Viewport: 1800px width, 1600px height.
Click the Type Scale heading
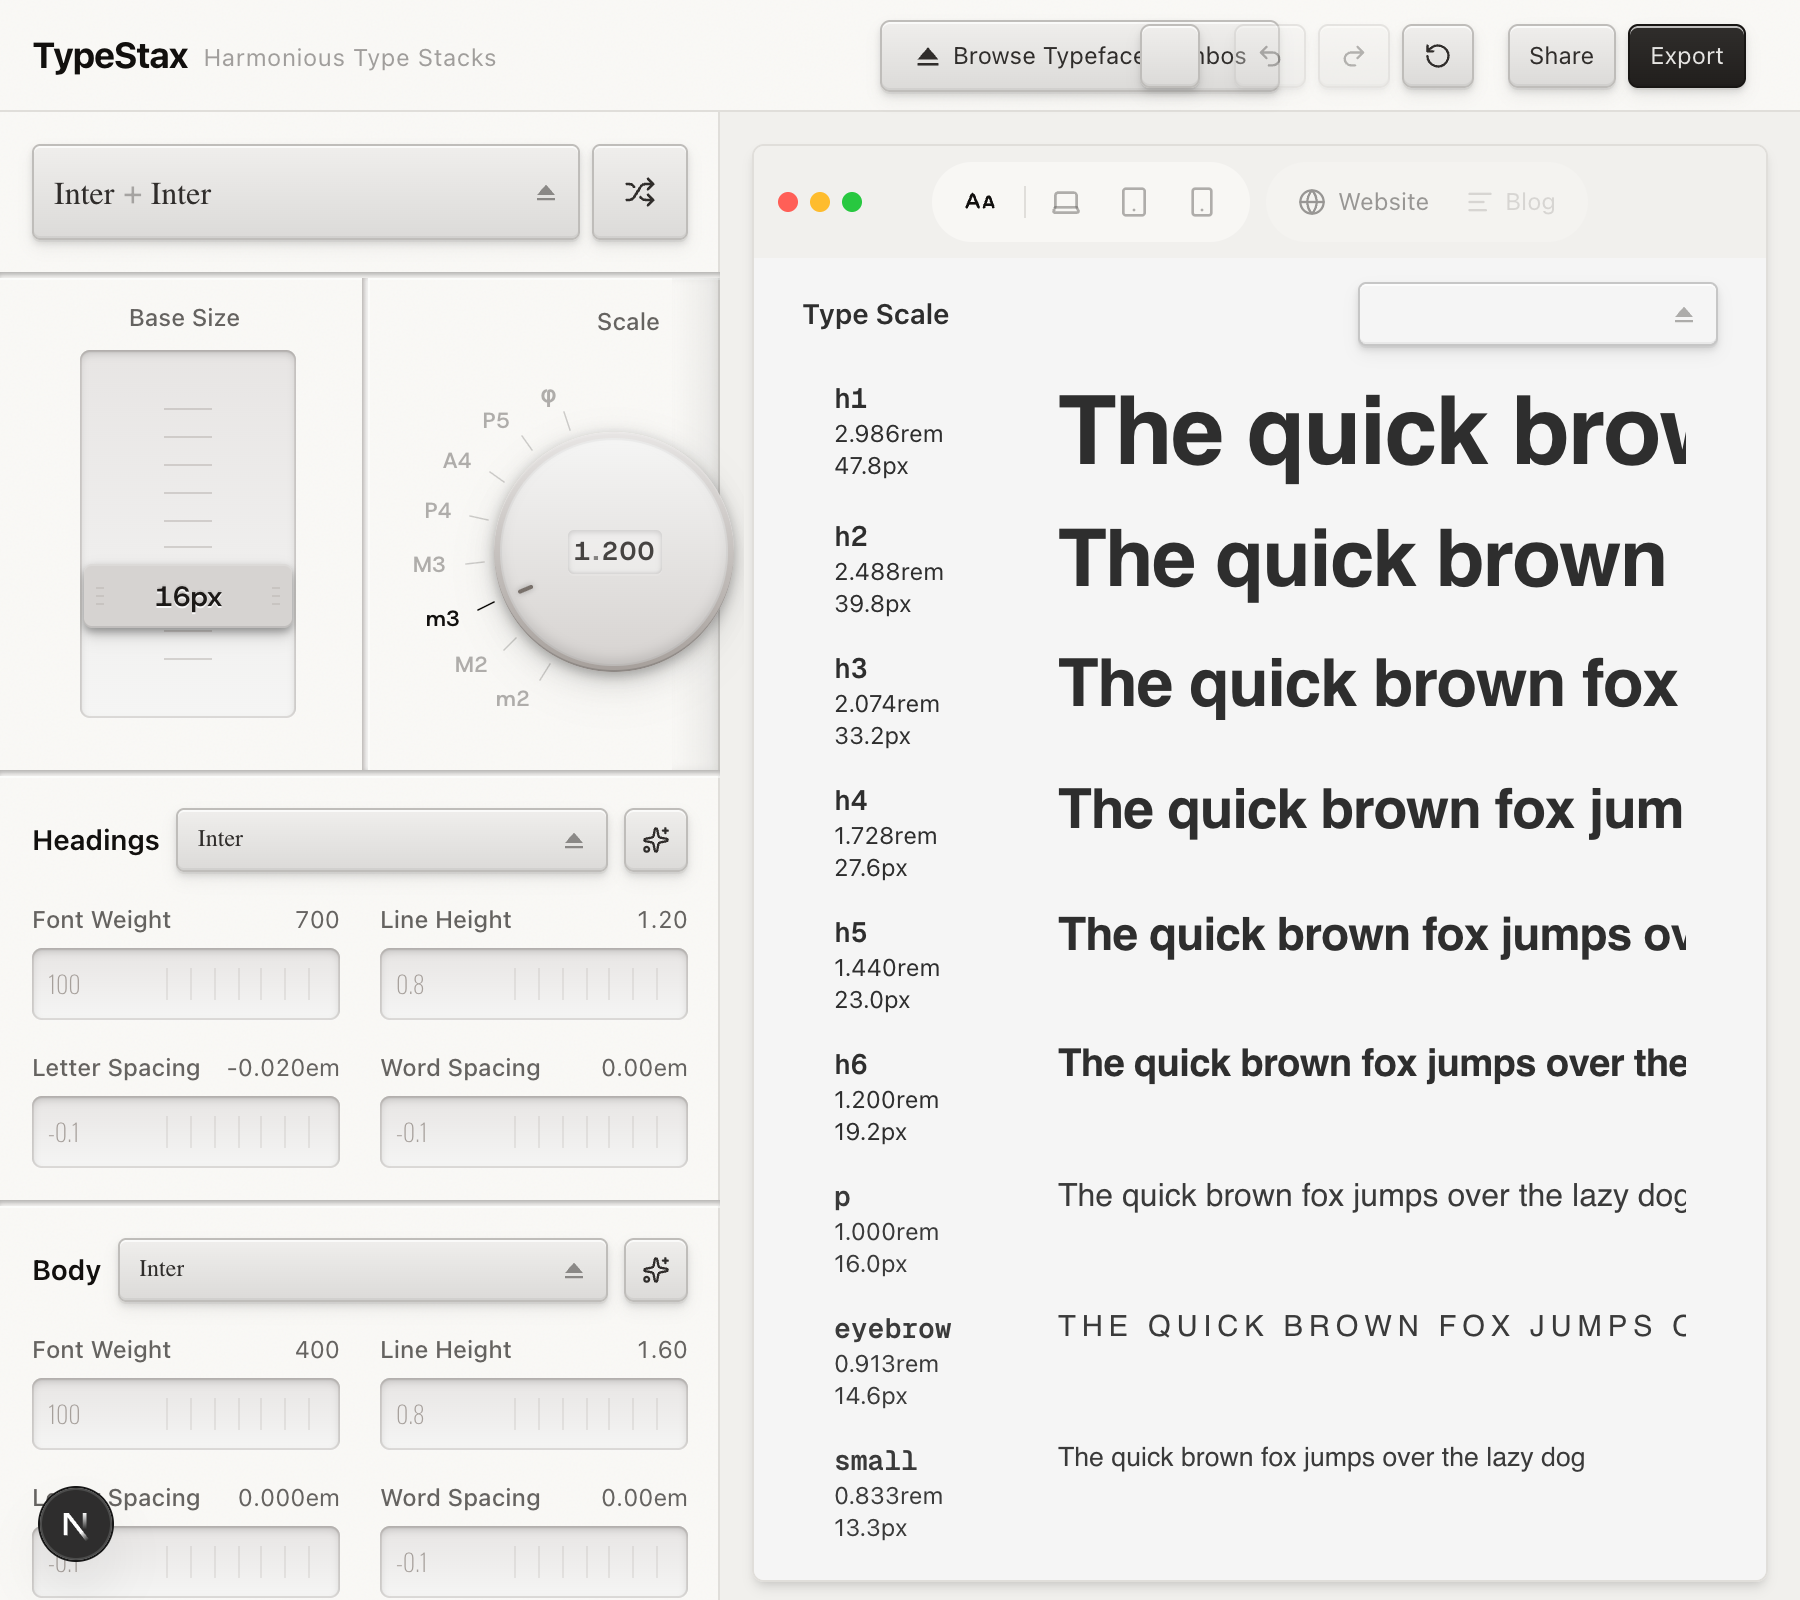(876, 314)
